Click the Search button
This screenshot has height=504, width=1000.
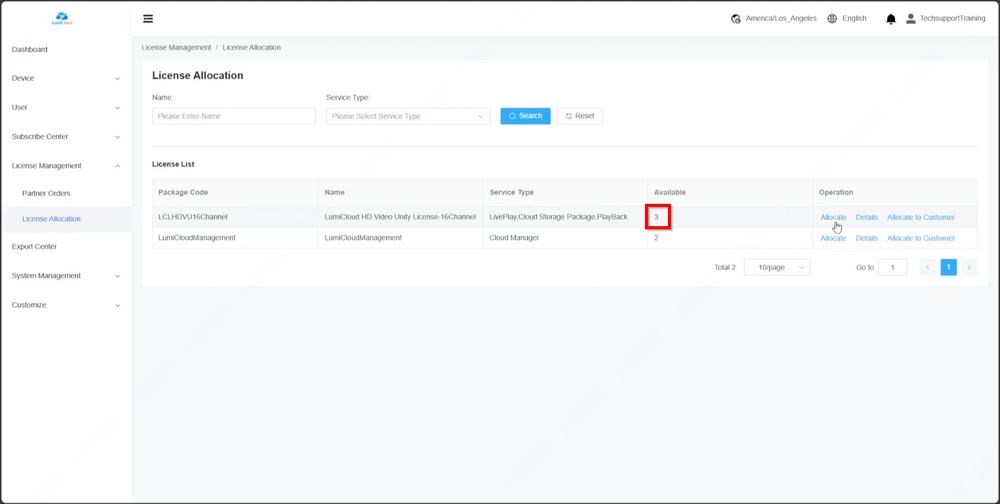525,116
